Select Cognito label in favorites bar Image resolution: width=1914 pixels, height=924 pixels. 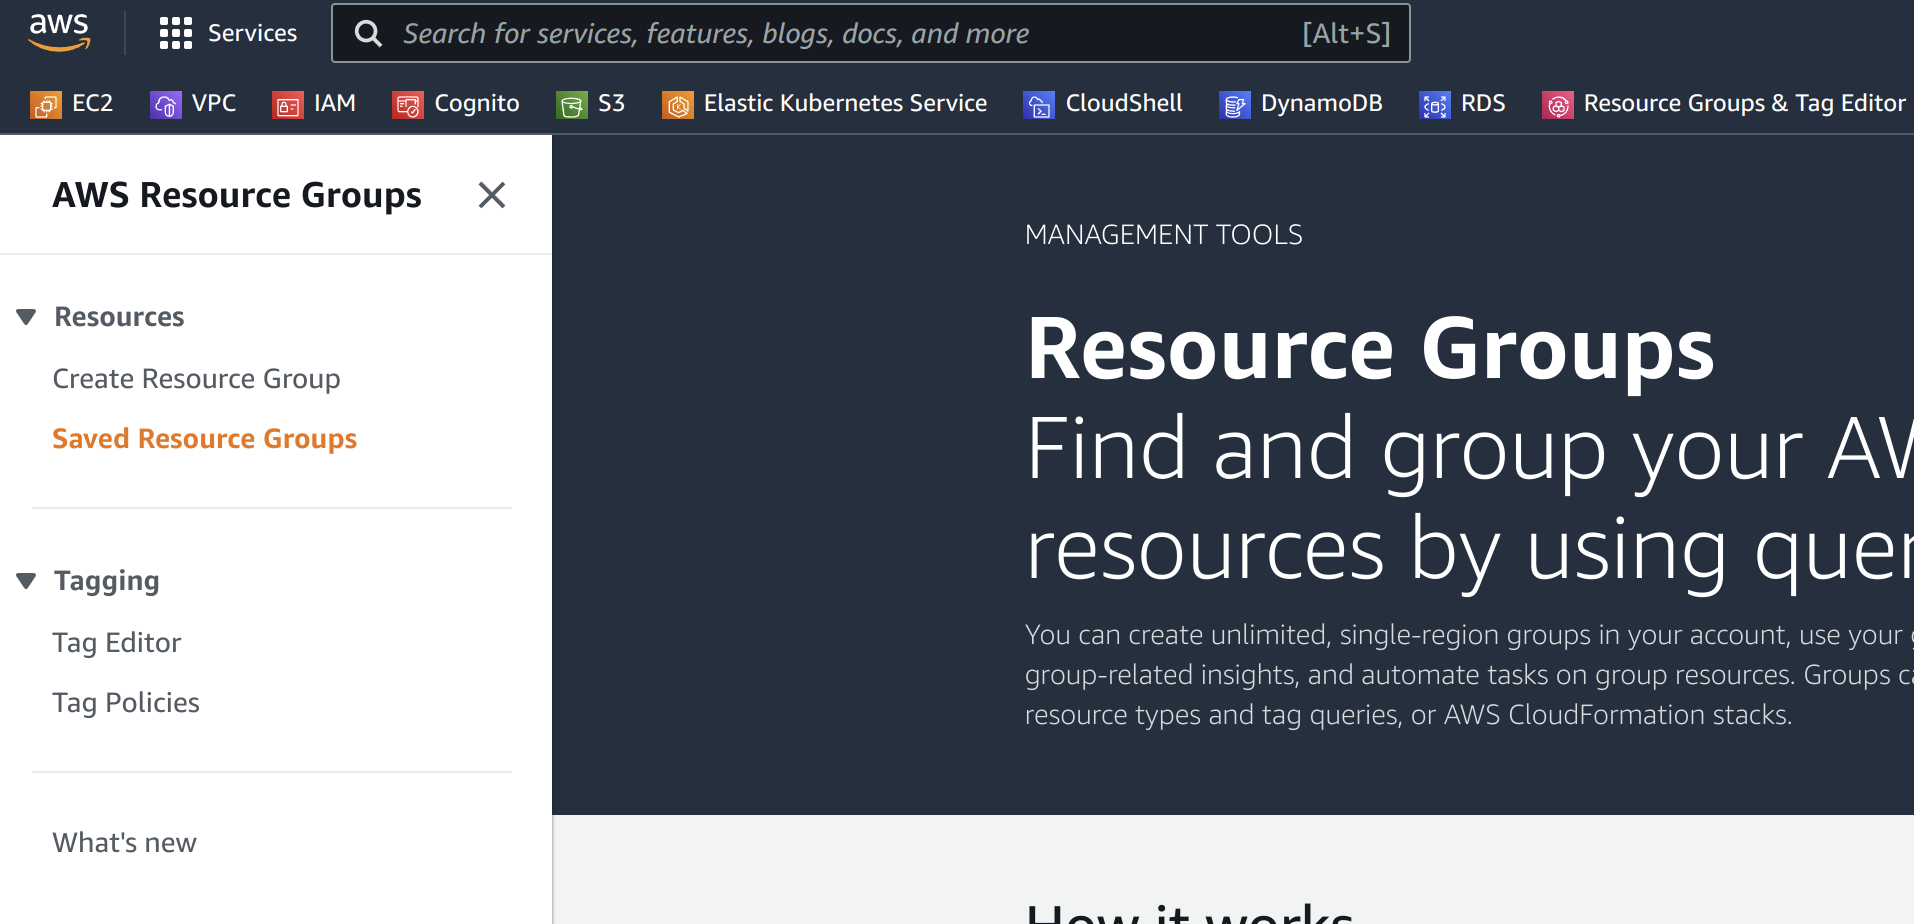tap(477, 103)
